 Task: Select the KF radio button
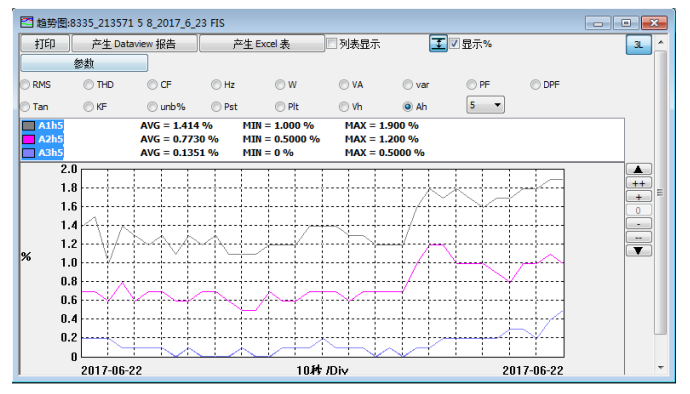(88, 107)
